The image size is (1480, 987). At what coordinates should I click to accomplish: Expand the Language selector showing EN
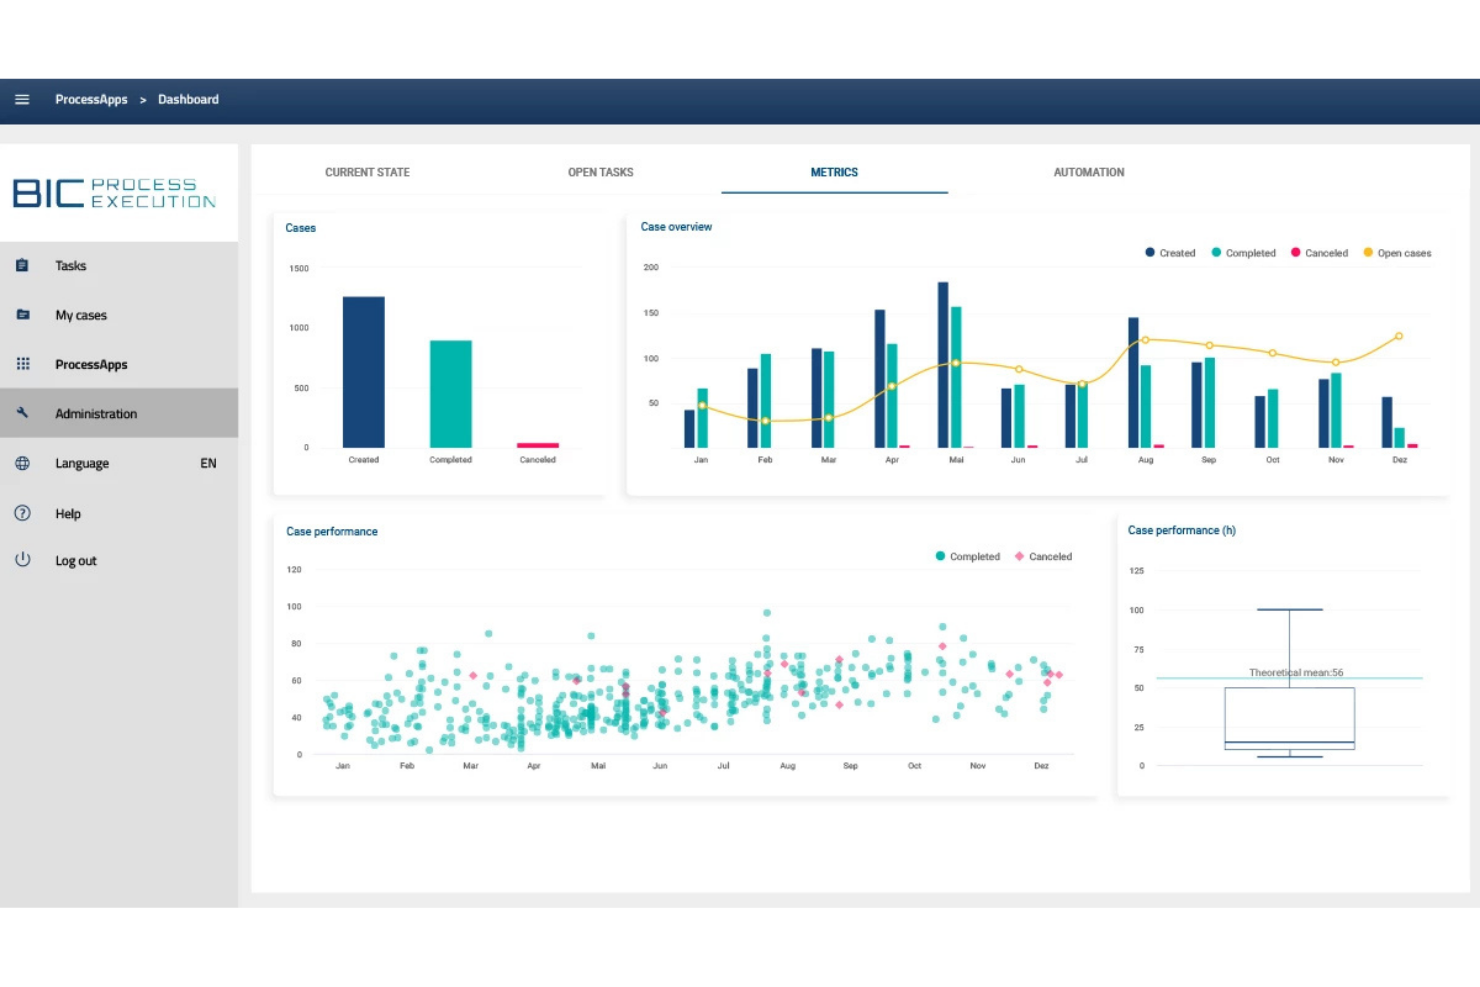coord(209,462)
